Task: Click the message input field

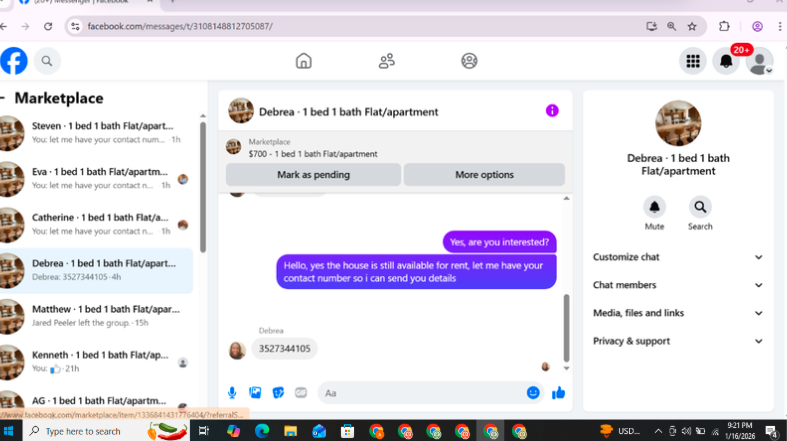Action: (x=422, y=393)
